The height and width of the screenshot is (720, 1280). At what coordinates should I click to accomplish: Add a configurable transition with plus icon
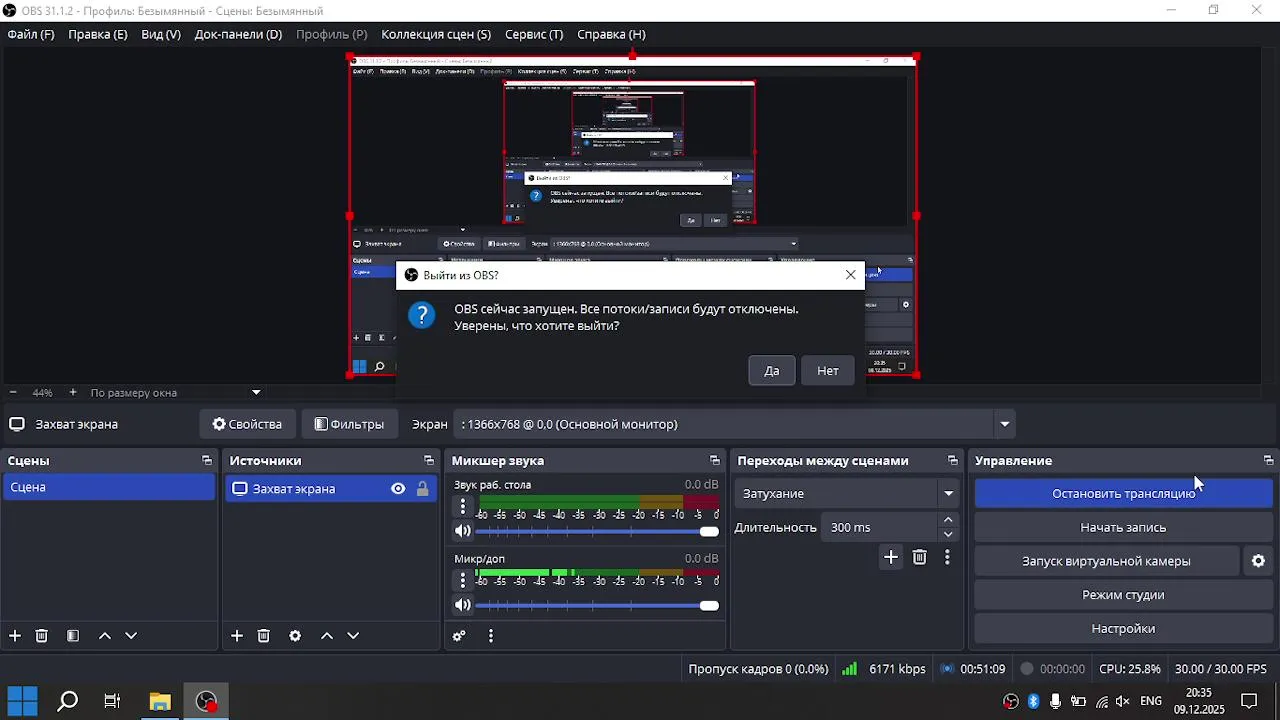click(891, 557)
